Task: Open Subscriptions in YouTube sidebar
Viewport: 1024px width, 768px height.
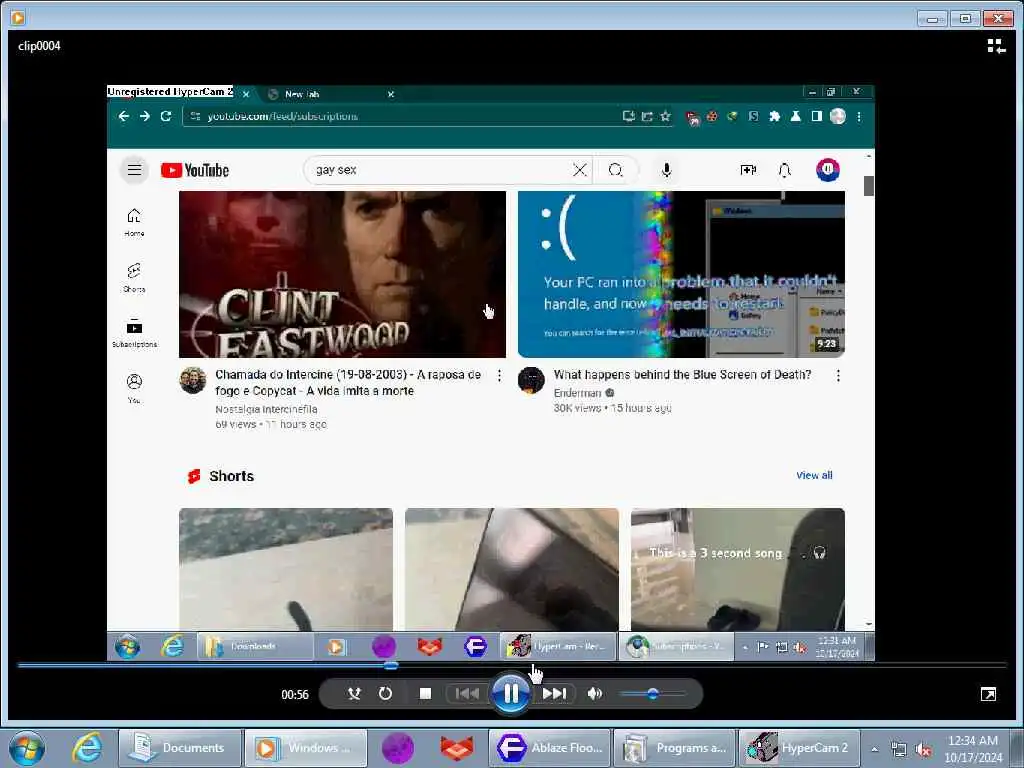Action: pyautogui.click(x=134, y=333)
